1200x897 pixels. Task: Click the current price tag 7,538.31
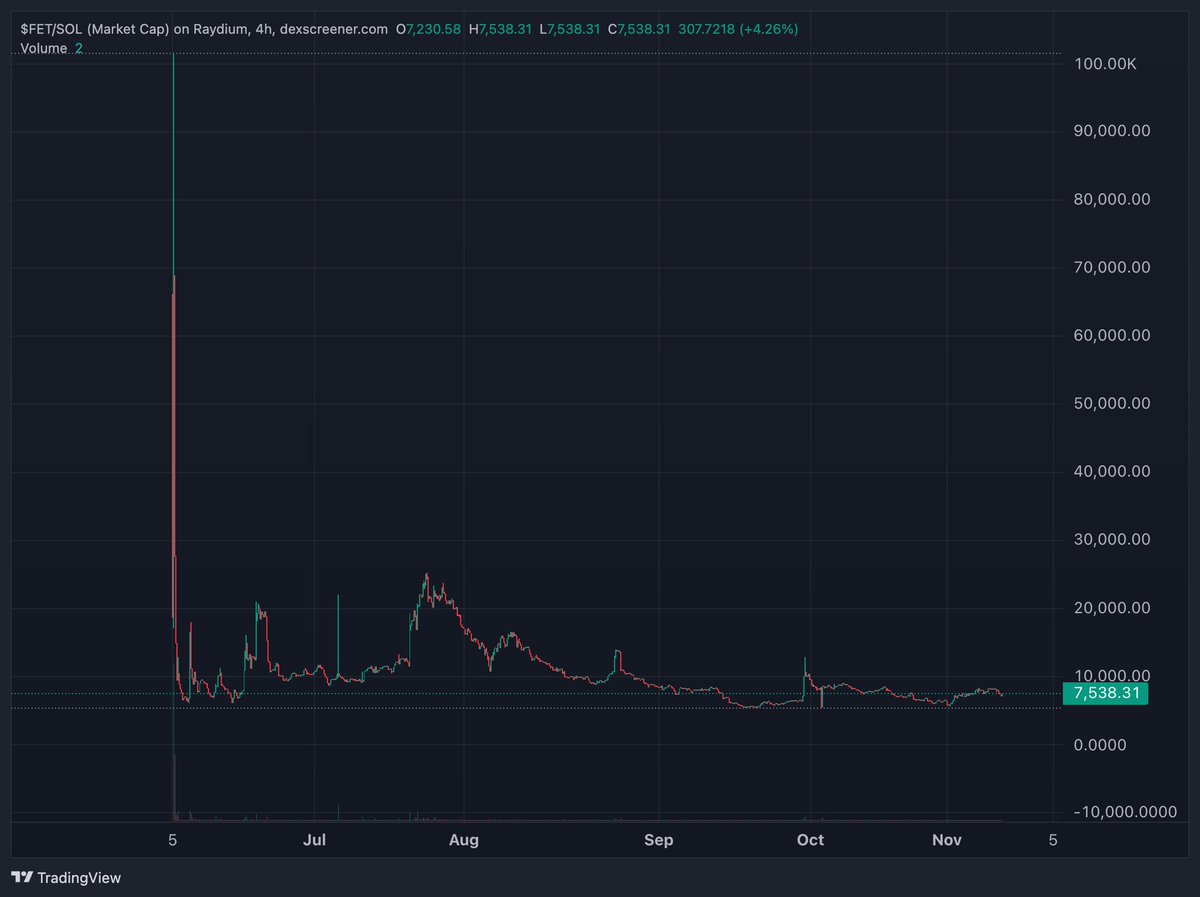tap(1105, 693)
